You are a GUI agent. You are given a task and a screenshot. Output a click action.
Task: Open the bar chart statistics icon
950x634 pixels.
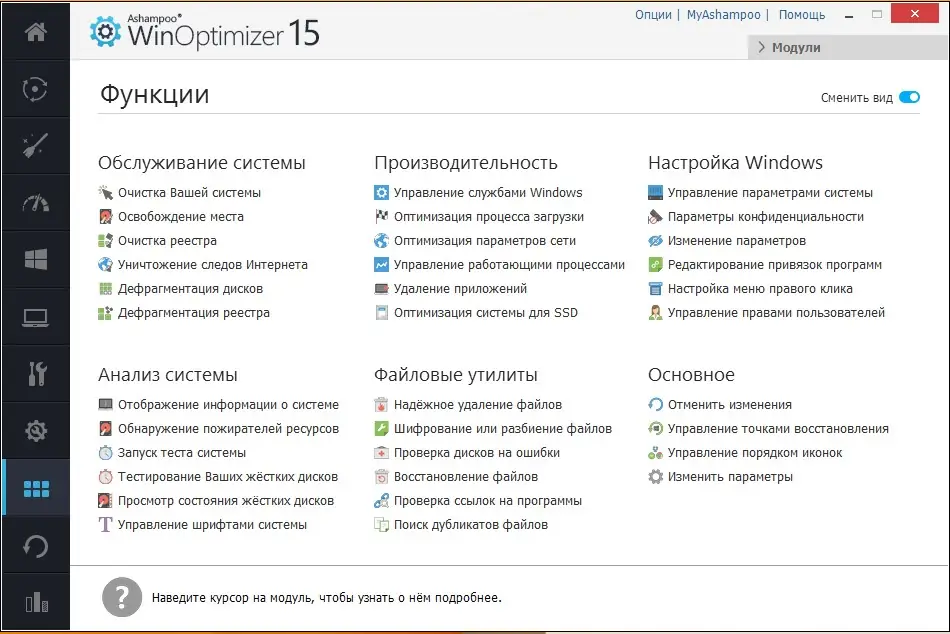point(35,601)
